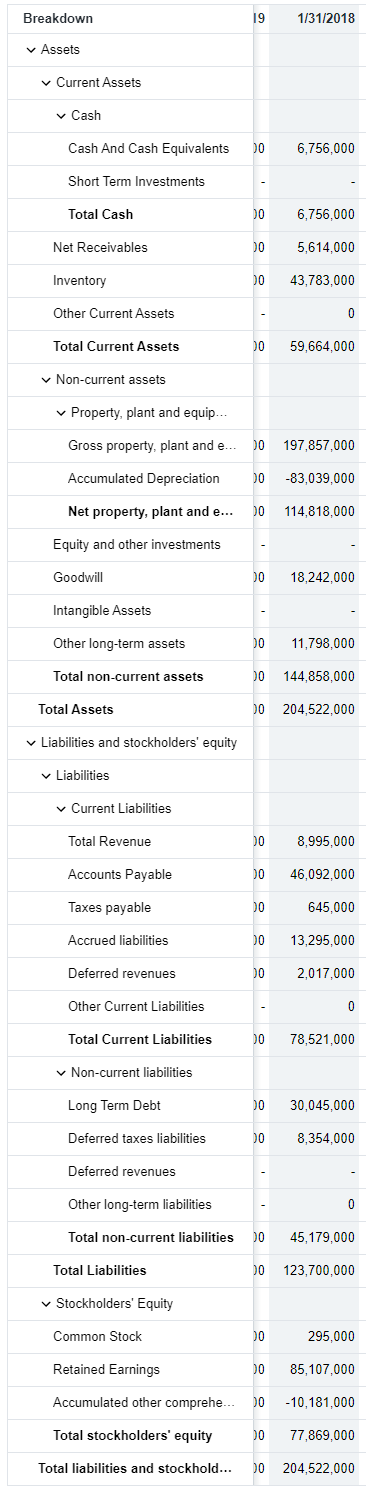Select the Total Liabilities row label

point(100,1270)
